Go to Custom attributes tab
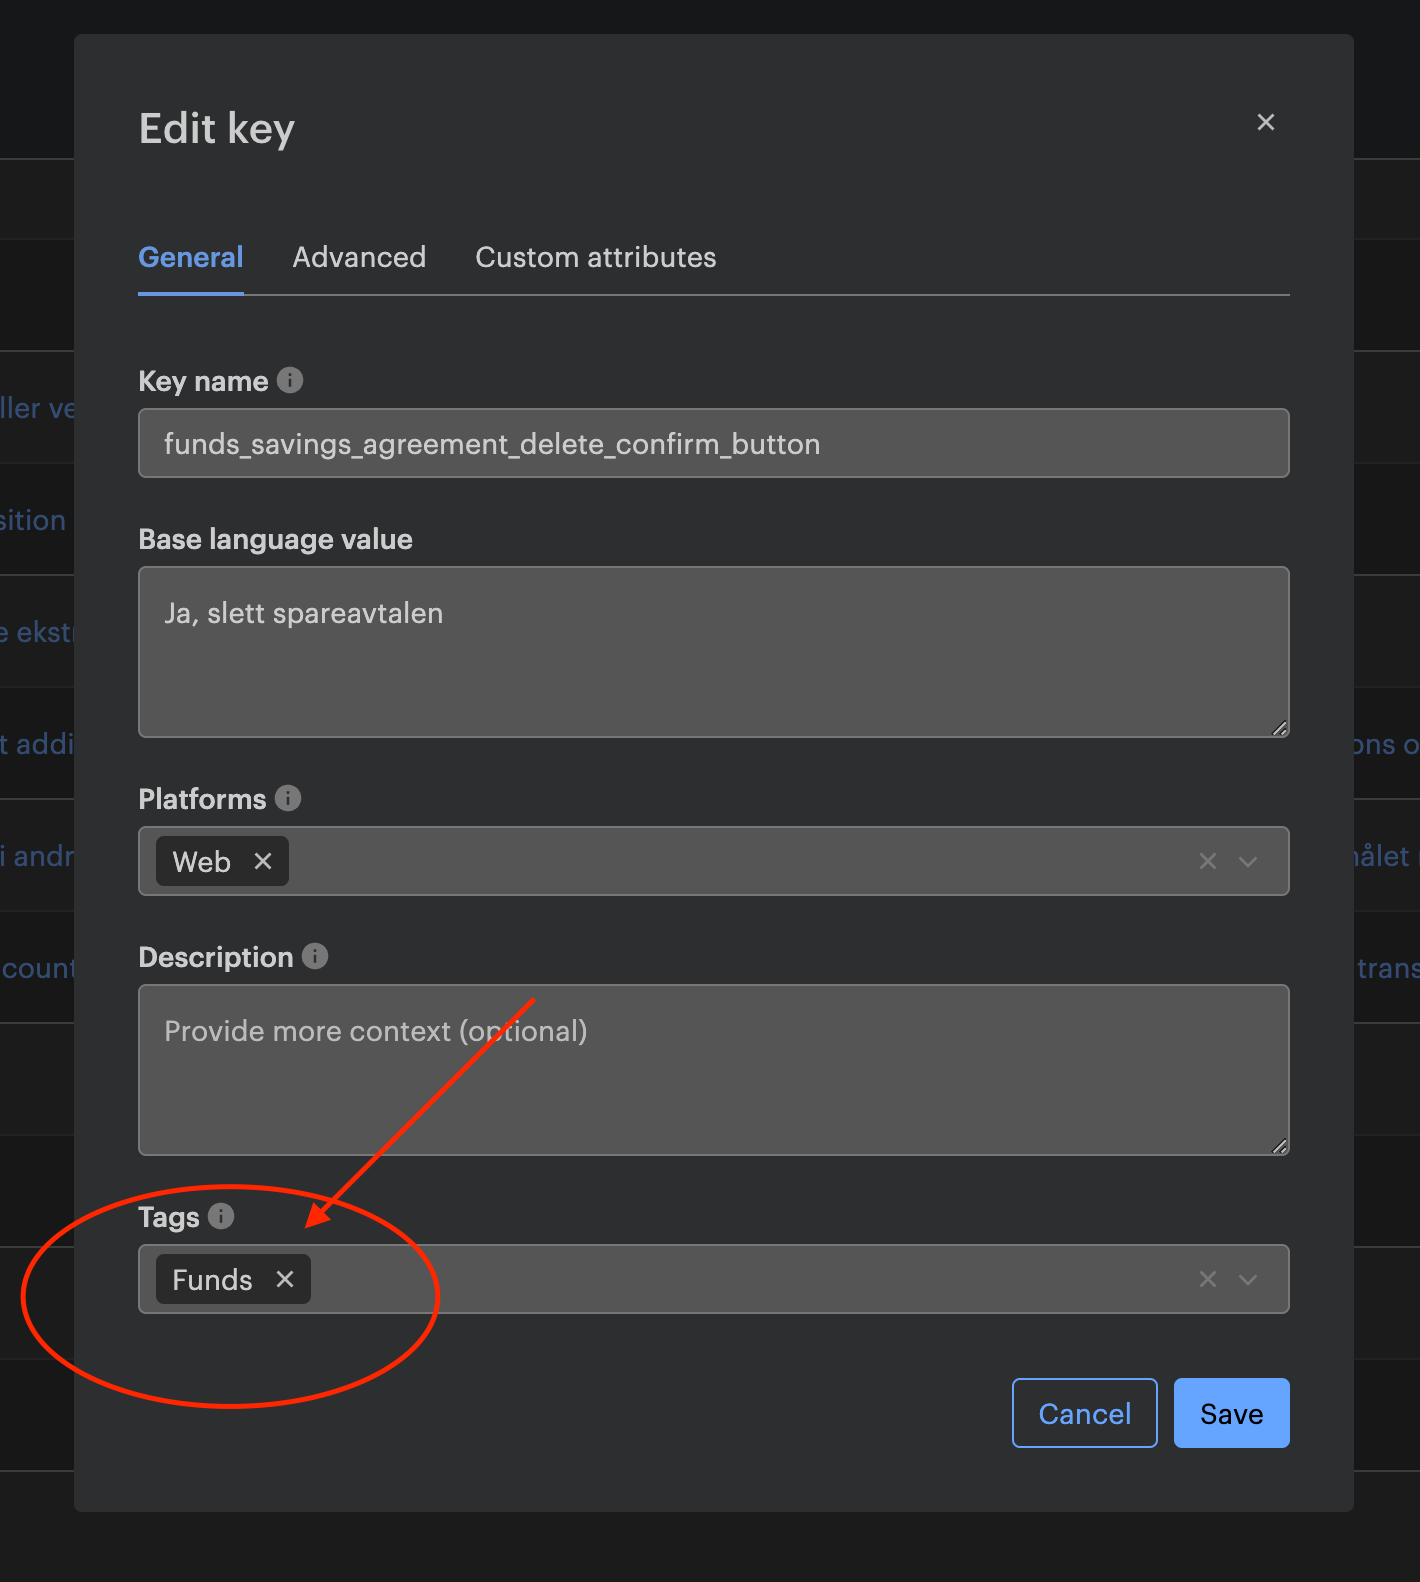 595,258
